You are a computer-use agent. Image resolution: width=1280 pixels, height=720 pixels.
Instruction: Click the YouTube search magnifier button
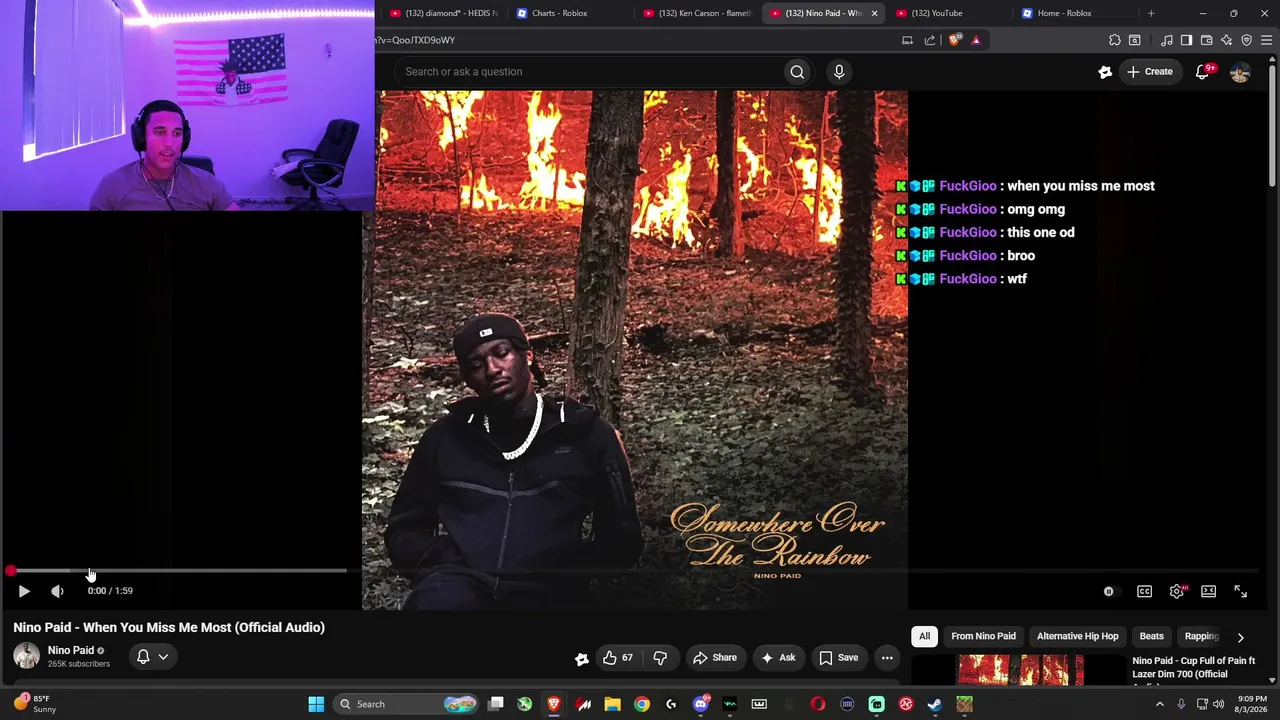tap(797, 72)
